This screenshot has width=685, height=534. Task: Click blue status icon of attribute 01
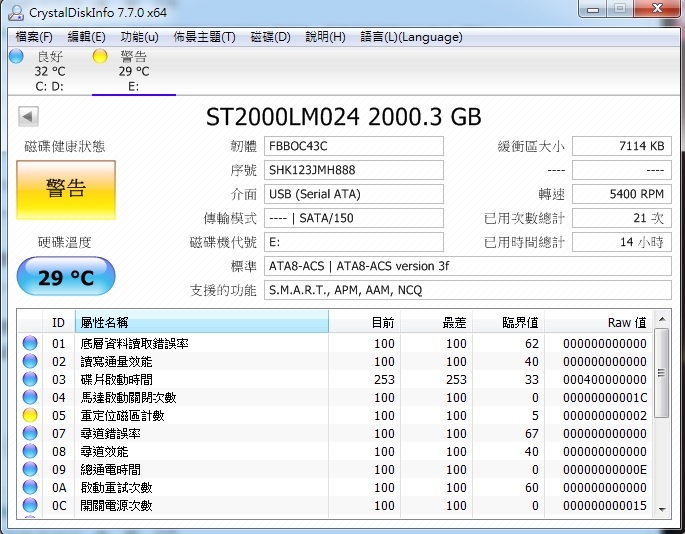[30, 343]
